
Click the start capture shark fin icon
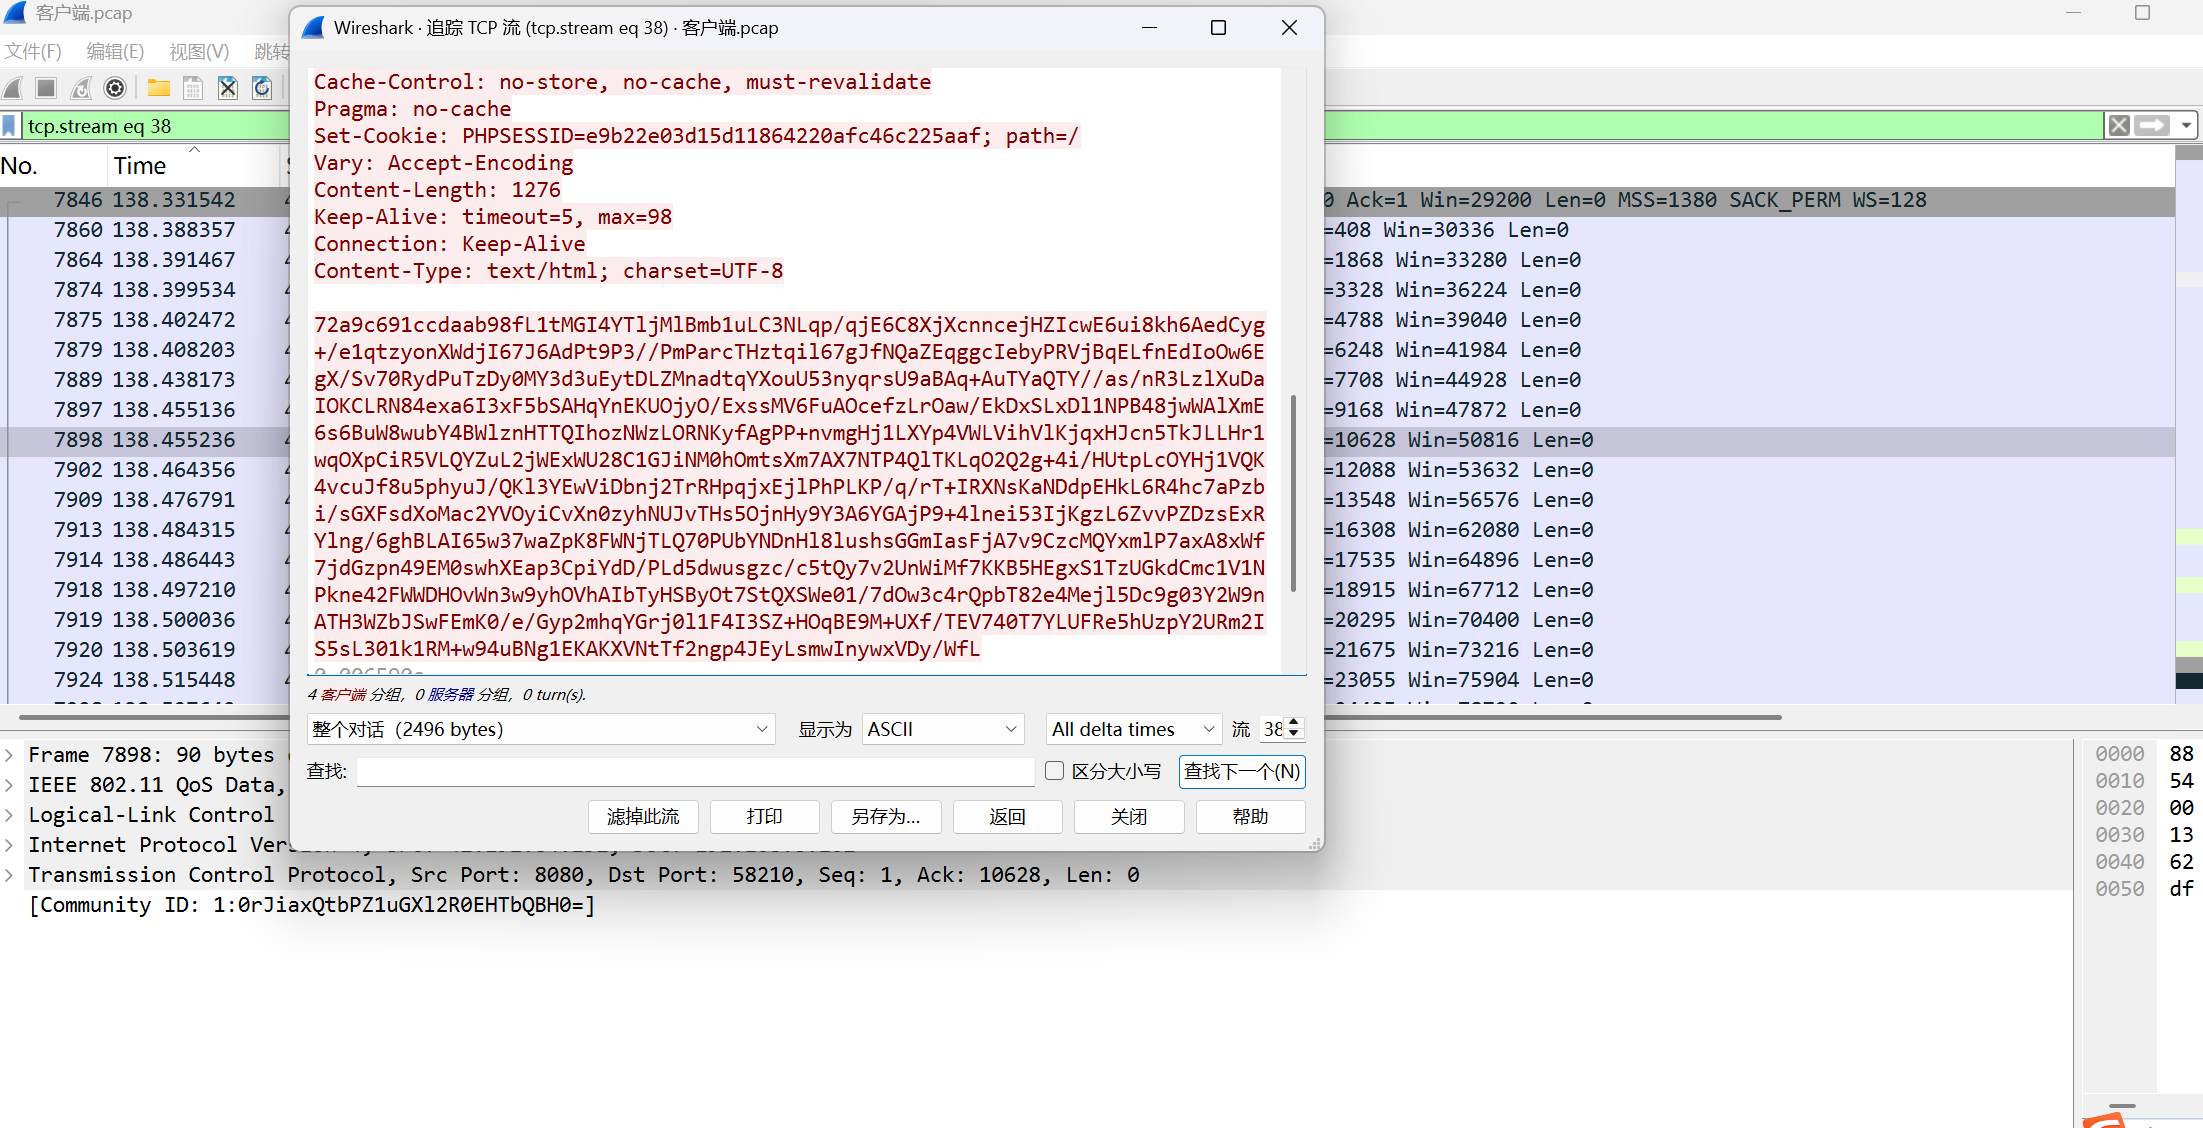[x=14, y=88]
